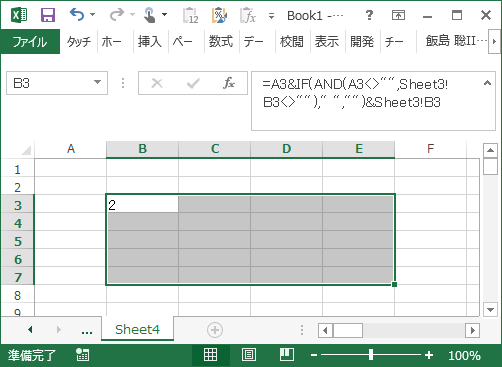Open Excel Help question mark
The height and width of the screenshot is (367, 502).
[x=369, y=15]
